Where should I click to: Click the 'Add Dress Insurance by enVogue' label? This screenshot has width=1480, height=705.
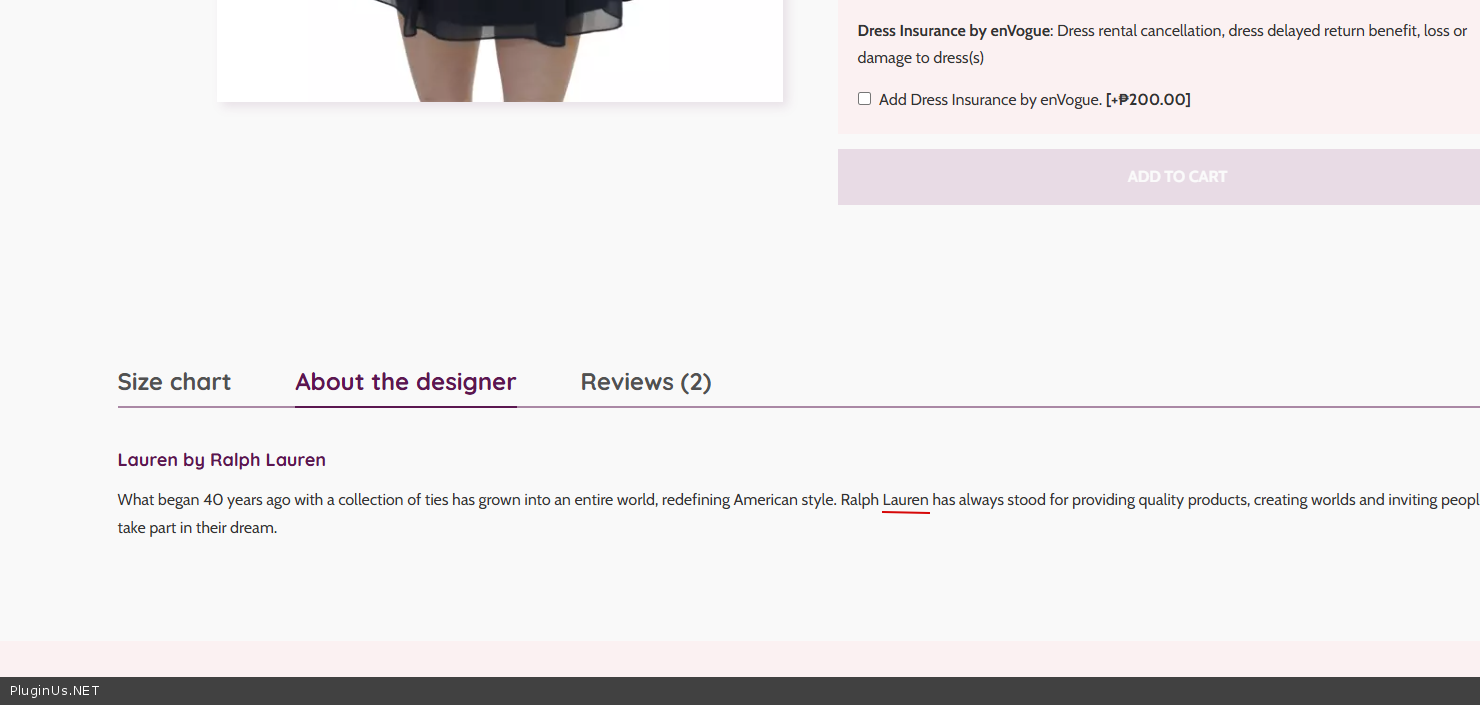coord(989,100)
